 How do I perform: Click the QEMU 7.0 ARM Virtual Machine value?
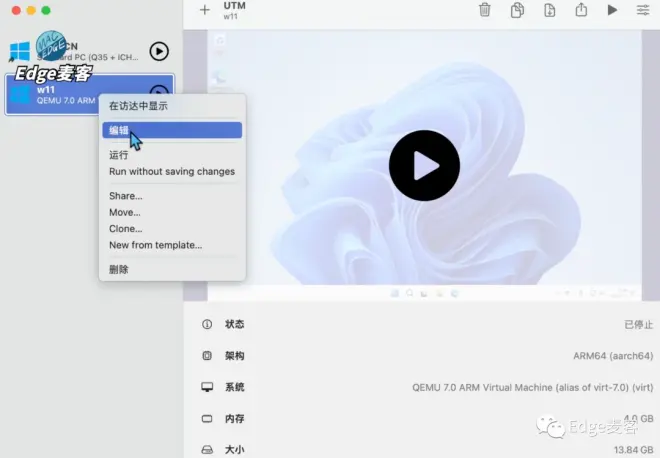click(x=532, y=387)
